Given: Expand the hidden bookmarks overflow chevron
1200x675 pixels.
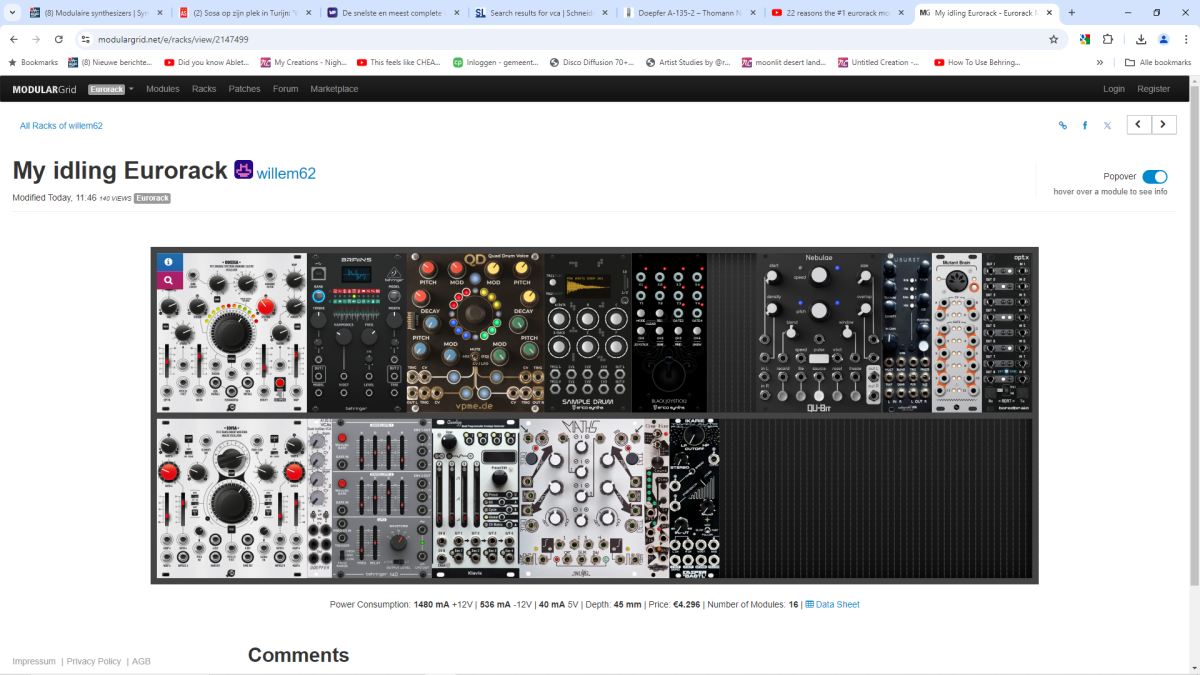Looking at the screenshot, I should click(x=1100, y=62).
